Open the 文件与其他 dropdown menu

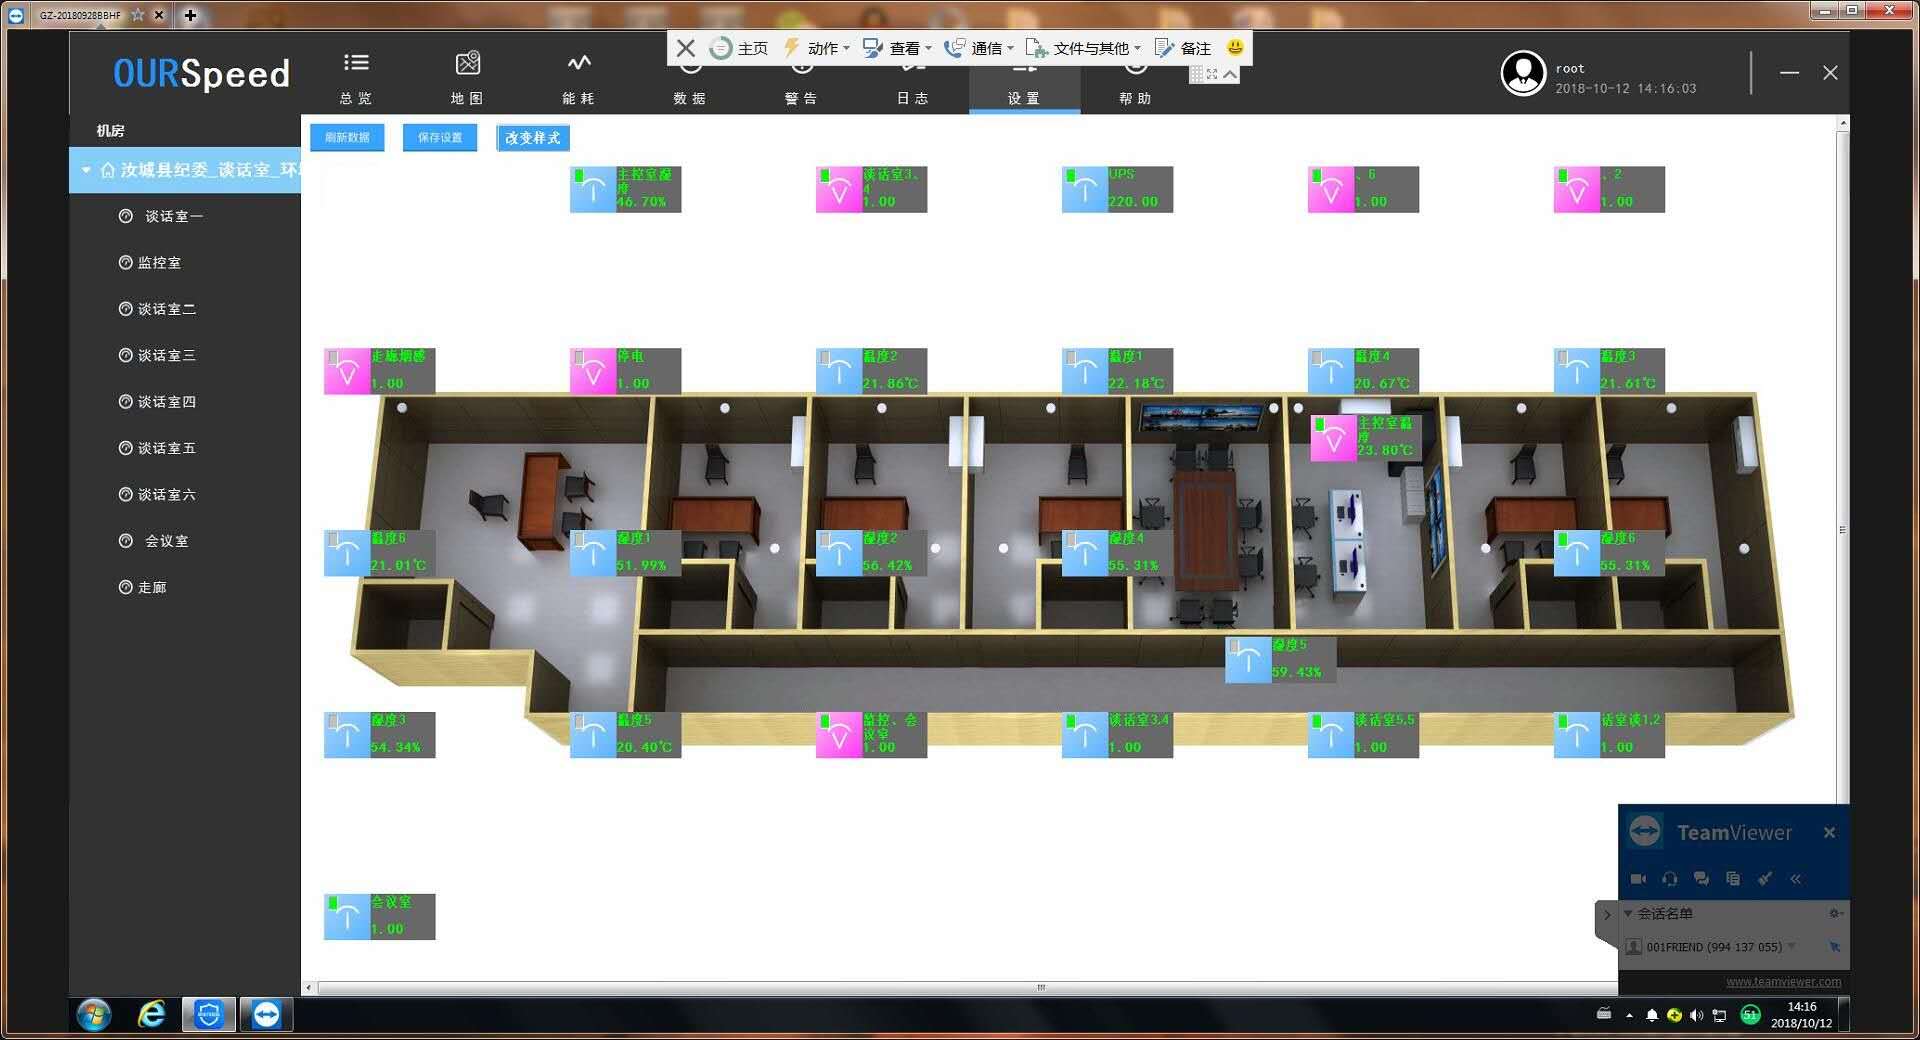1084,48
